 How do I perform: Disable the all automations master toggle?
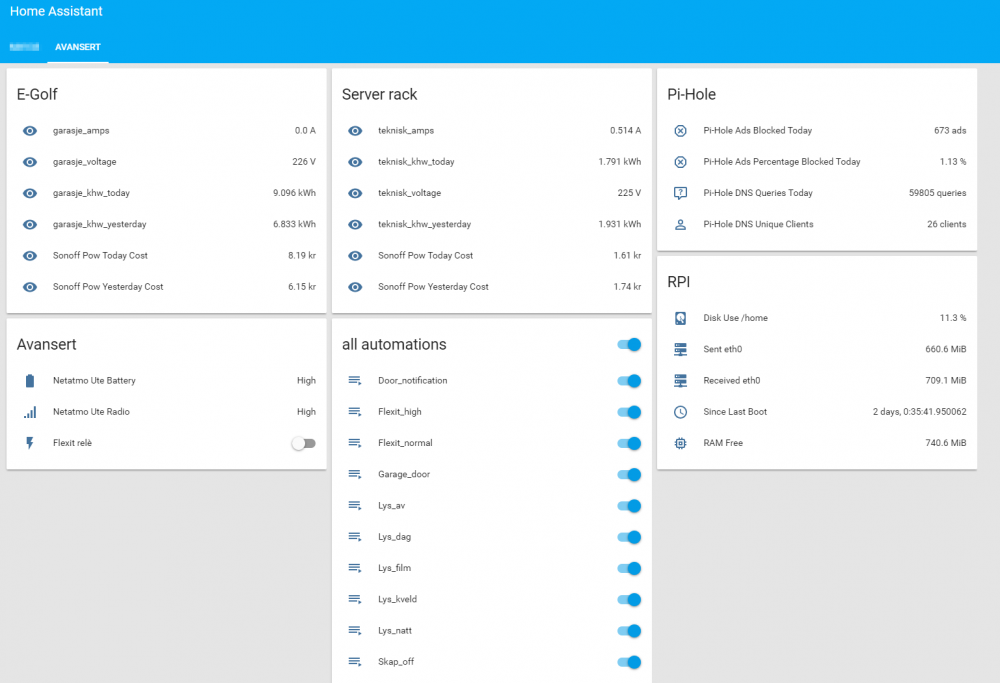tap(629, 345)
